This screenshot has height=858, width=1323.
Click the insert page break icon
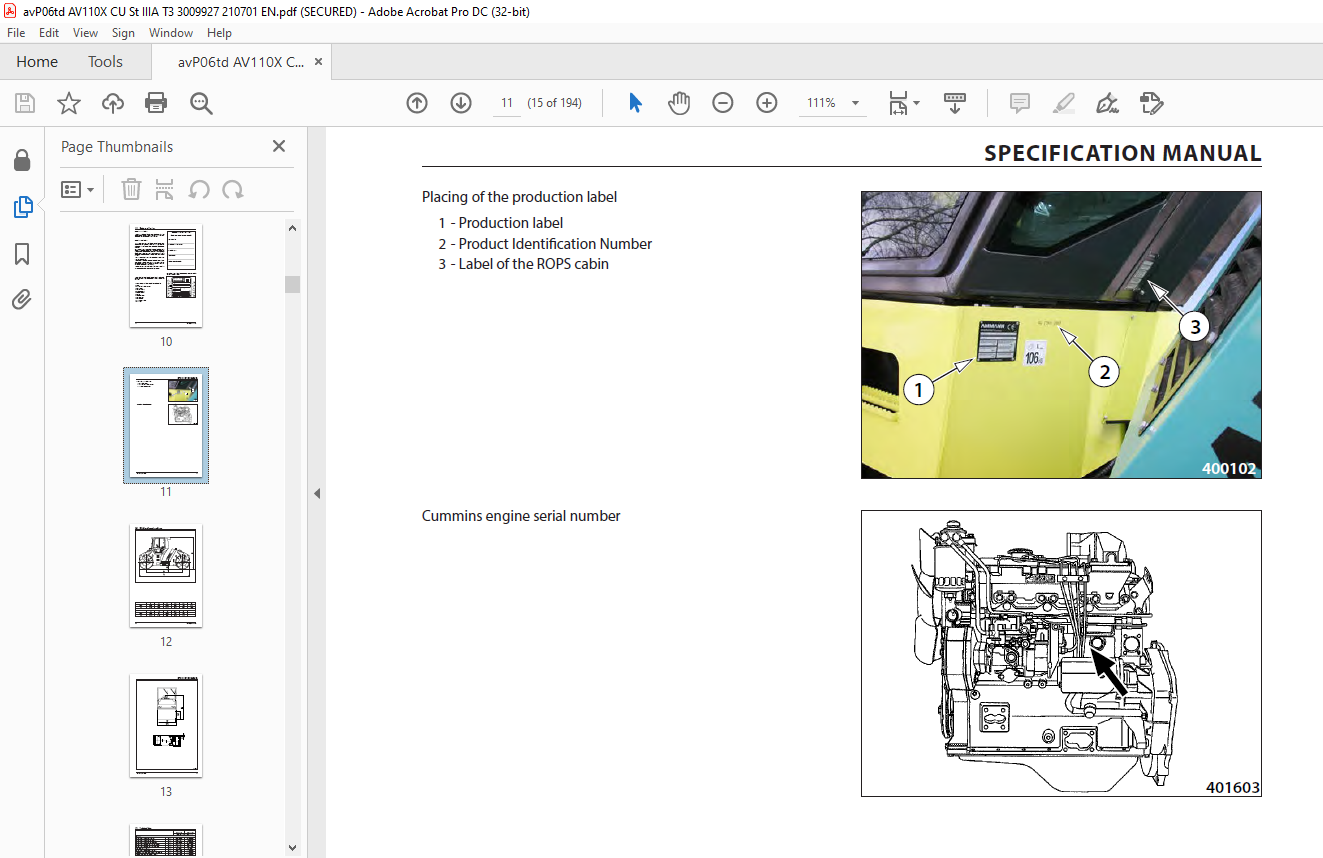(x=165, y=189)
